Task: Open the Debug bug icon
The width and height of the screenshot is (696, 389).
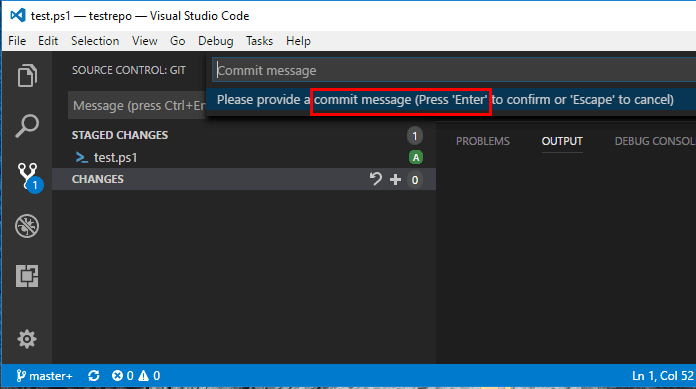Action: point(27,226)
